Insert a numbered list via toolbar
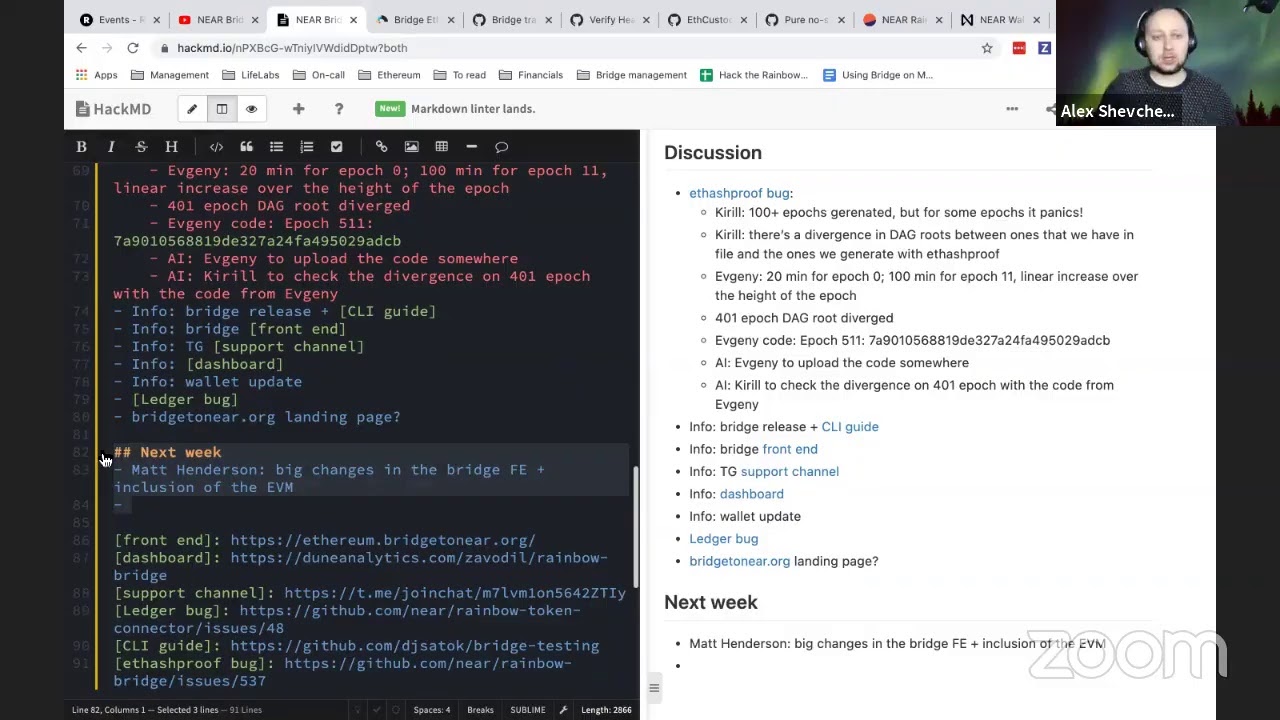 tap(306, 147)
